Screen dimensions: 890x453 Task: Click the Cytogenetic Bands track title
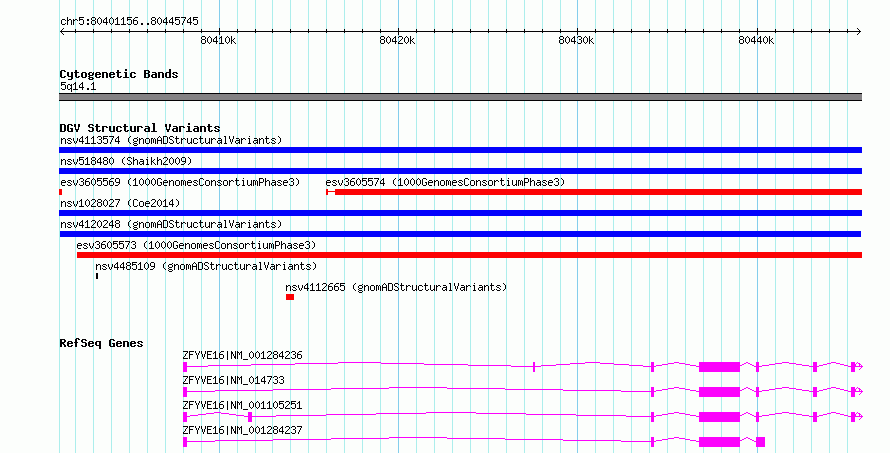pos(119,74)
